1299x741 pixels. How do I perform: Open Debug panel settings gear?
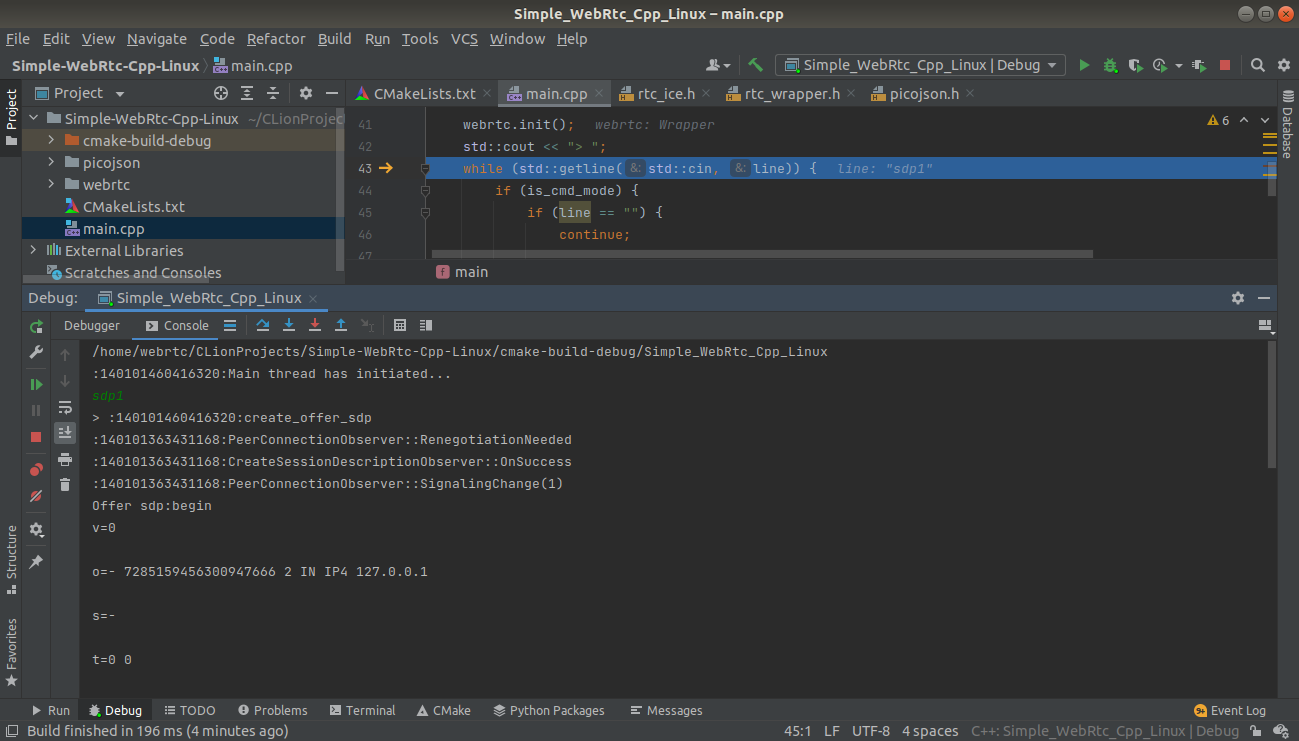pyautogui.click(x=1238, y=298)
